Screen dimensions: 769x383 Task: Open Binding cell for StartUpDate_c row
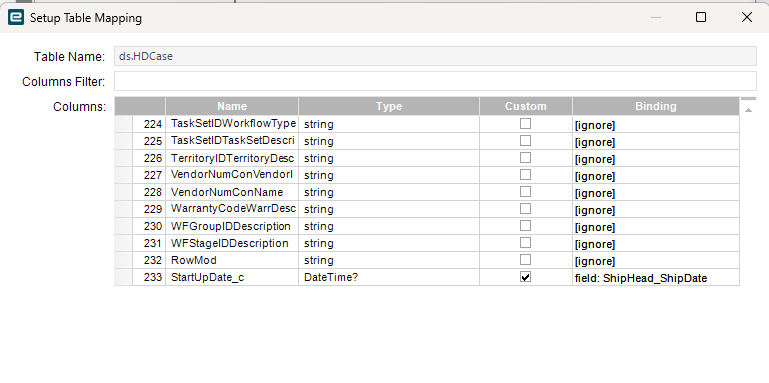click(x=656, y=278)
